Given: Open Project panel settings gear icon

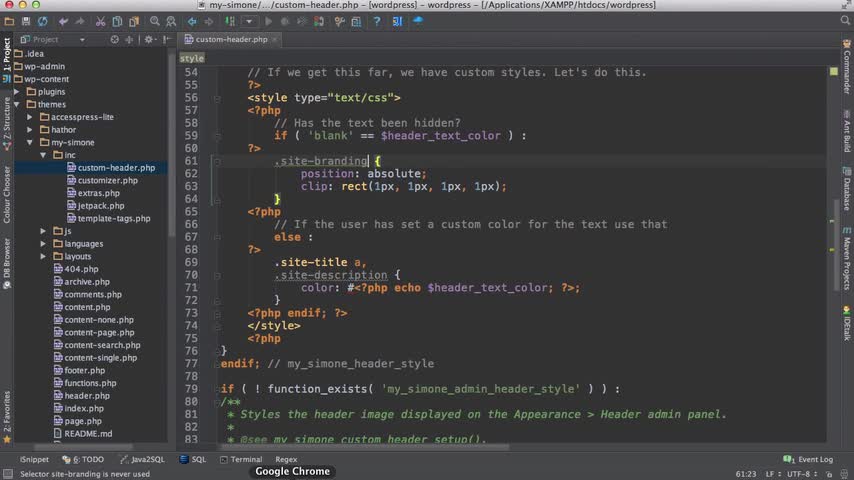Looking at the screenshot, I should pos(149,39).
